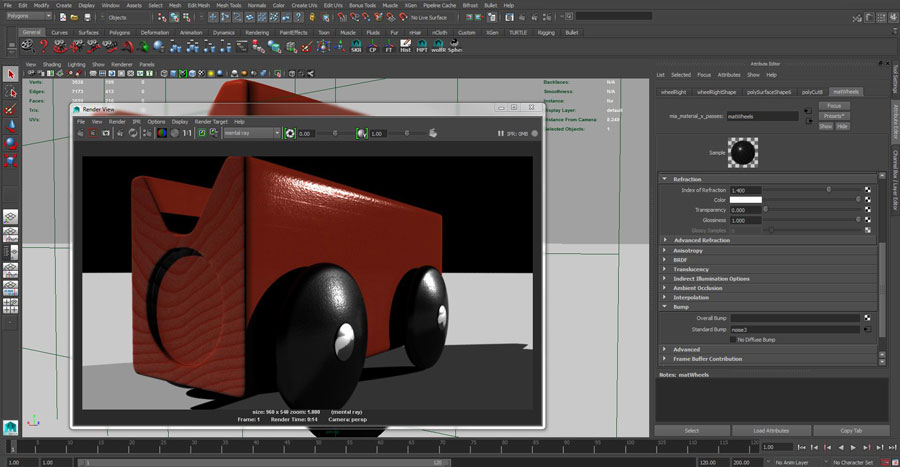900x467 pixels.
Task: Expand the Anisotropy section
Action: 665,251
